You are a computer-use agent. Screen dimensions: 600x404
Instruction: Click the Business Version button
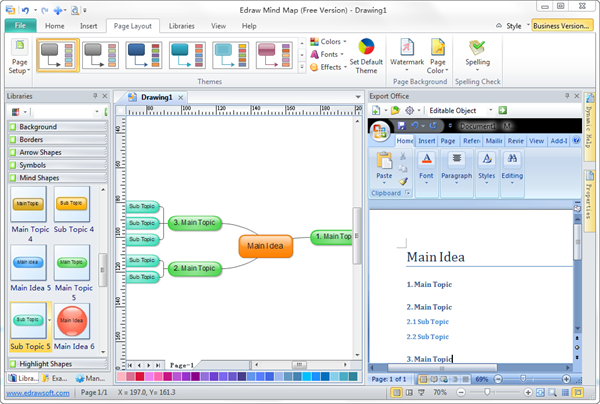(x=561, y=26)
